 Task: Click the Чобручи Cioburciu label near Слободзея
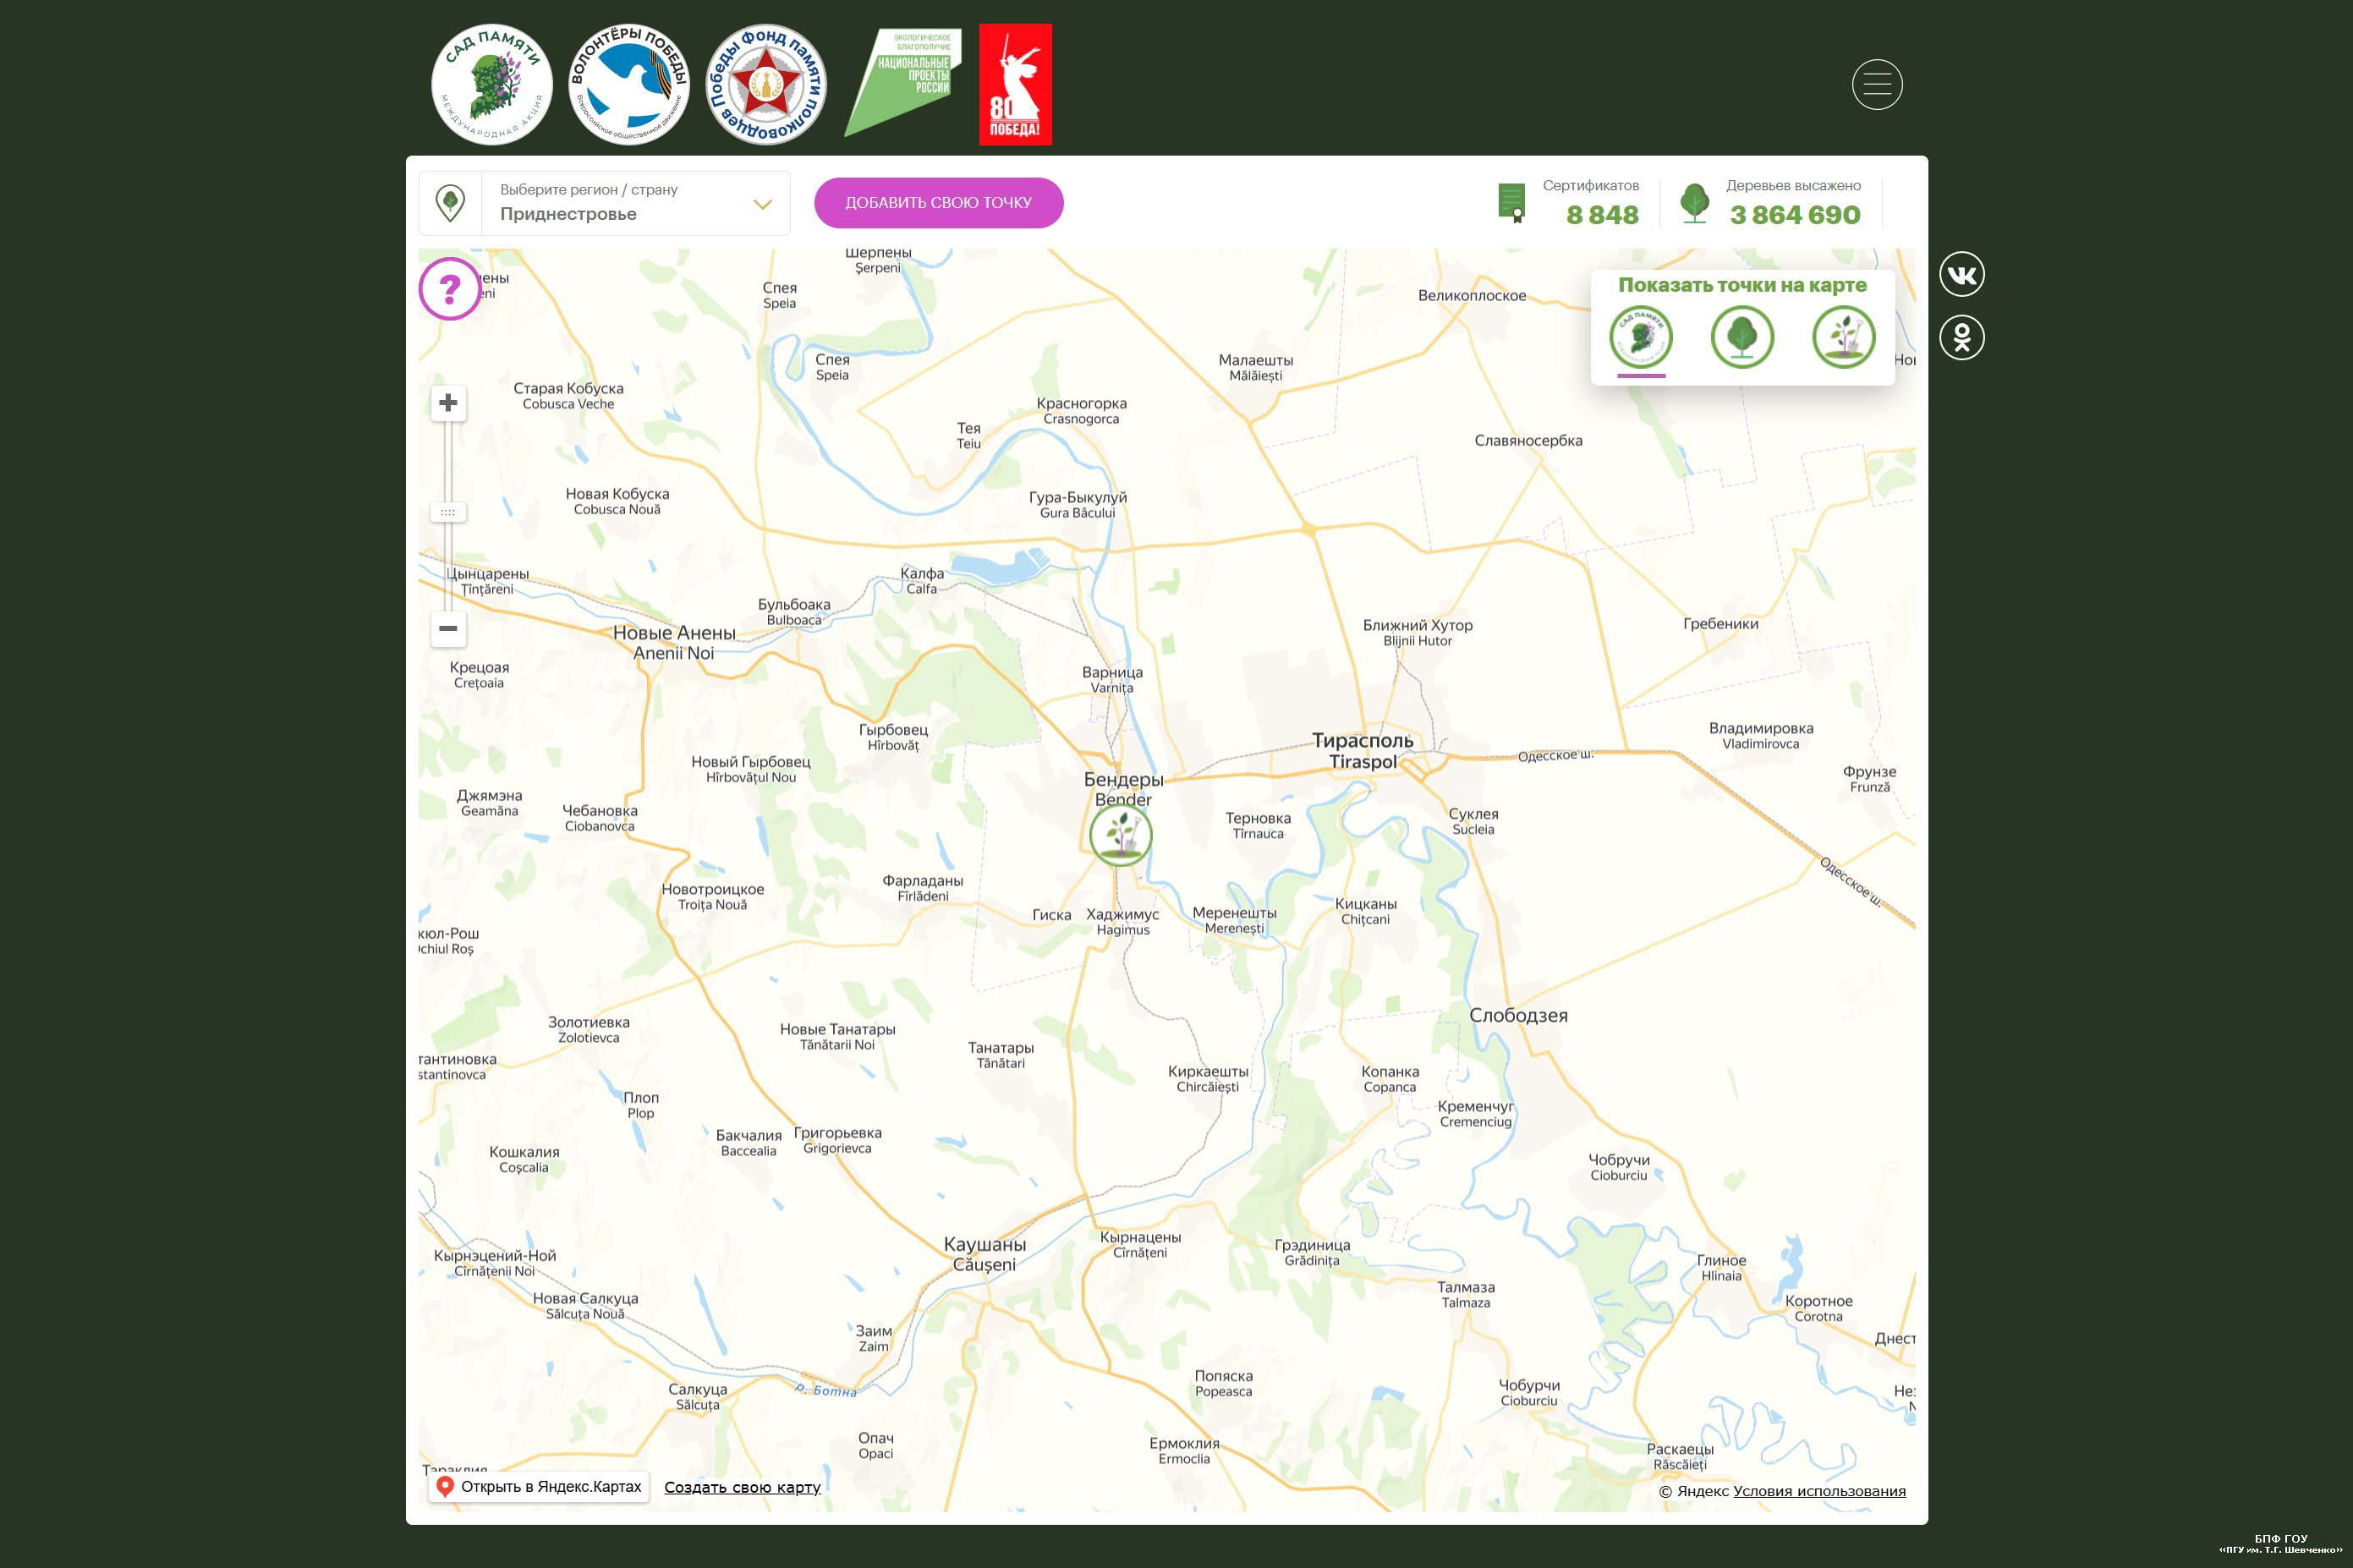tap(1619, 1167)
